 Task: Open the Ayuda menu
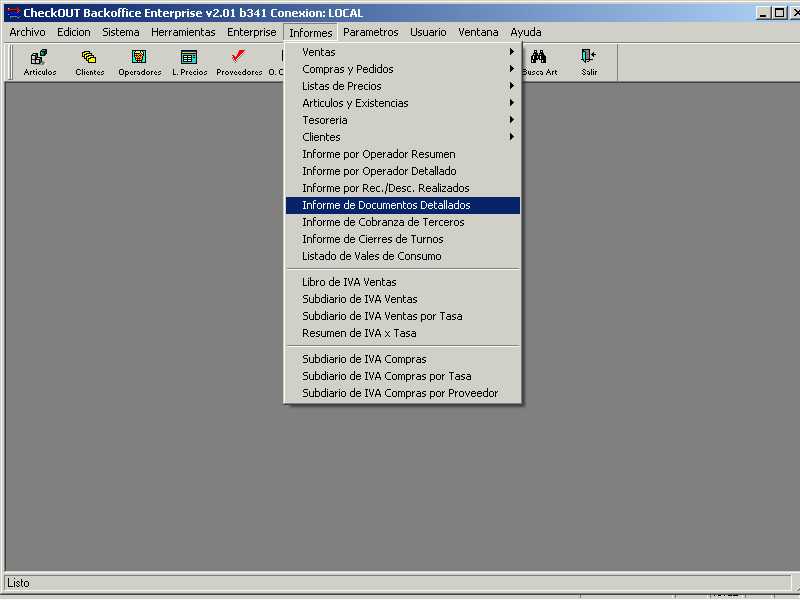tap(526, 32)
